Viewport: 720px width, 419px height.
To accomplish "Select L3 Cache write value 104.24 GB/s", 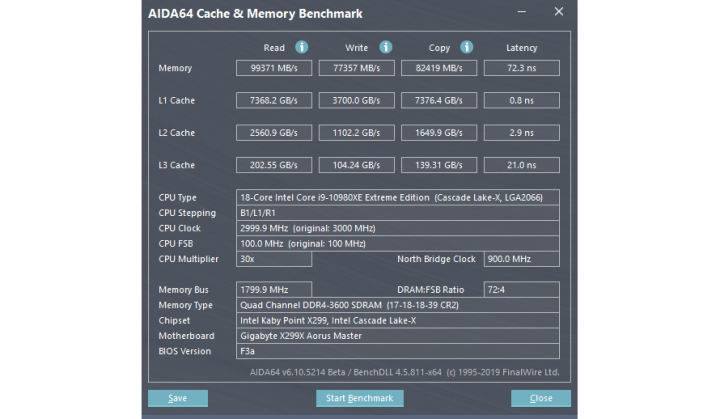I will click(x=356, y=165).
